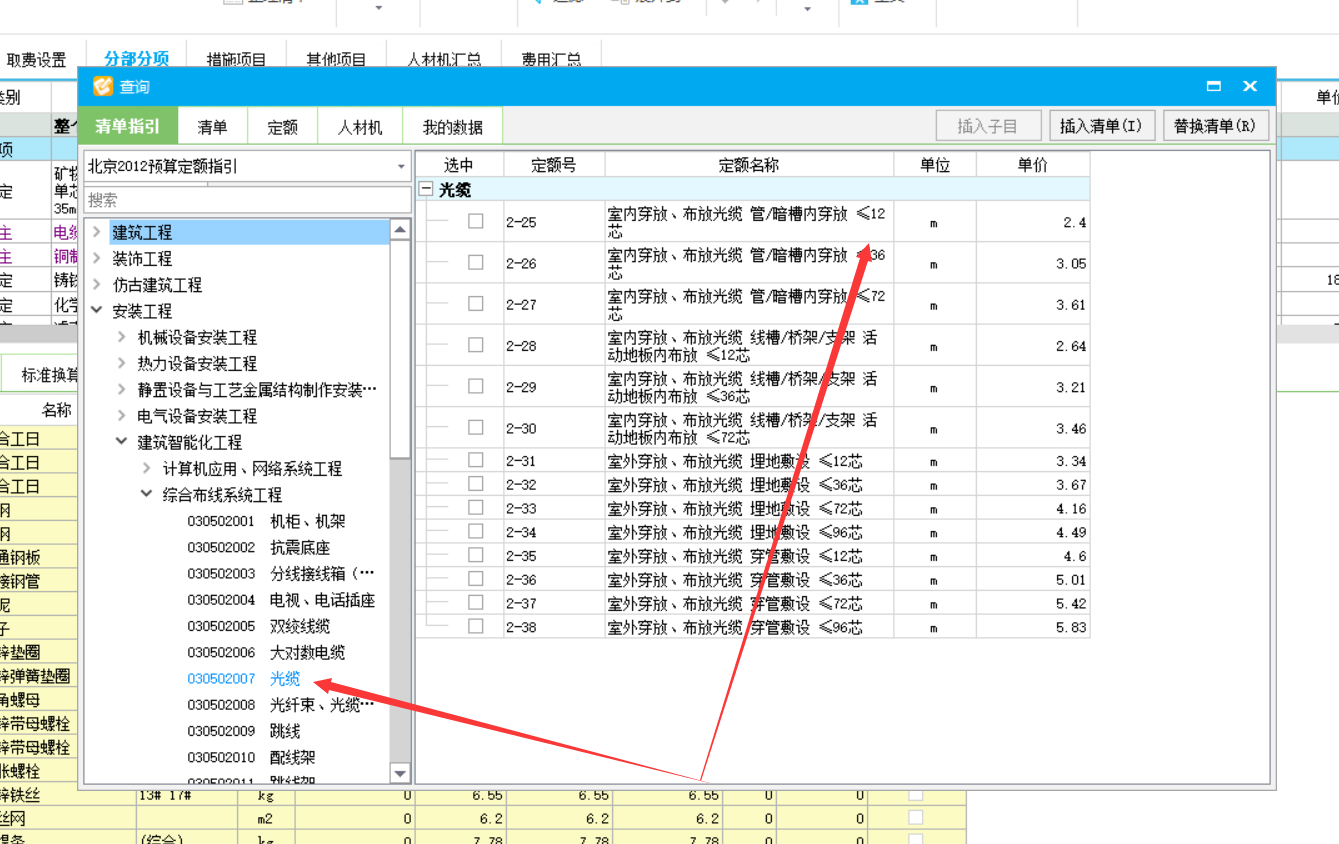Click the 插入子目 button
Image resolution: width=1339 pixels, height=844 pixels.
pyautogui.click(x=988, y=126)
